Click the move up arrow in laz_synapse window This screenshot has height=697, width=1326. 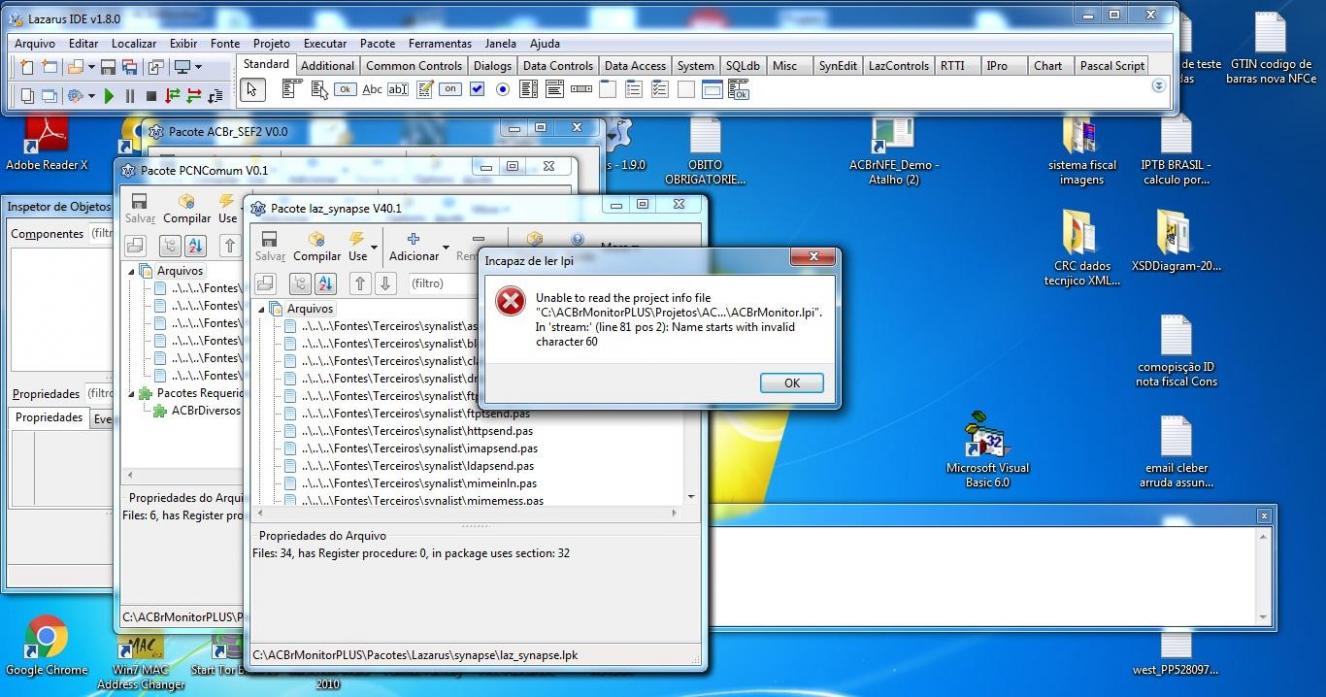pyautogui.click(x=360, y=284)
